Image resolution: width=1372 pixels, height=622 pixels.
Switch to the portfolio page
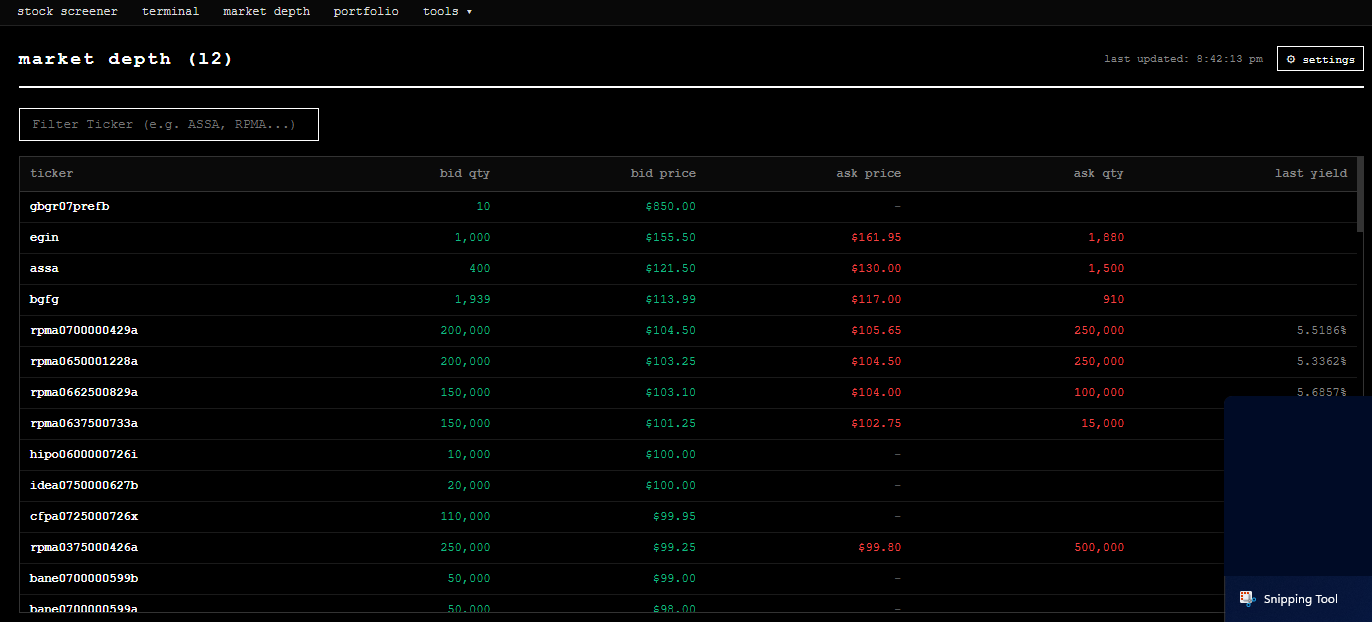coord(366,12)
